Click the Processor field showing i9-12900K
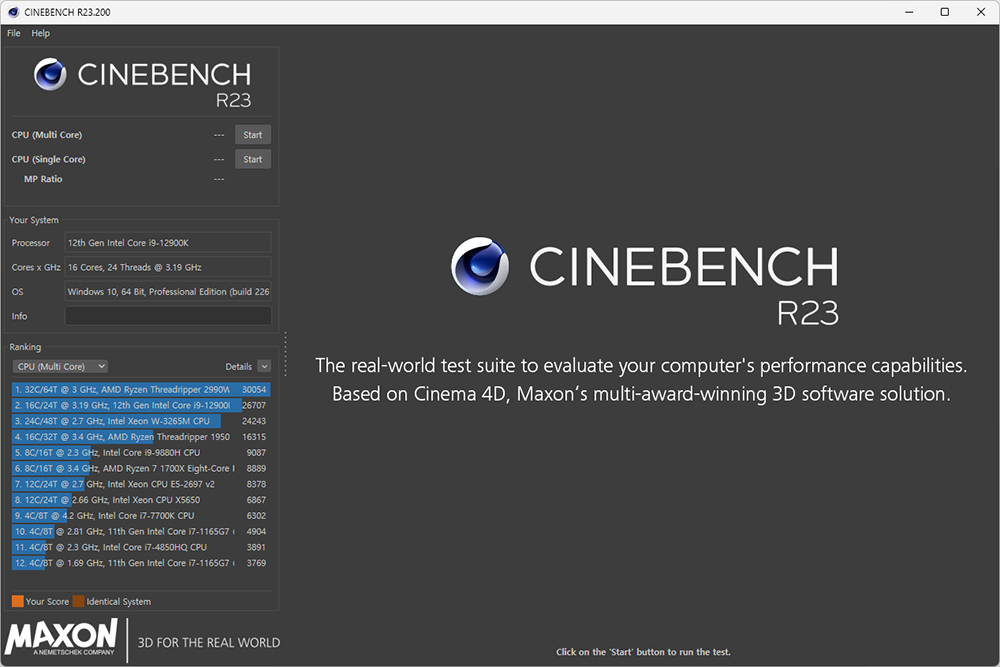Viewport: 1000px width, 667px height. (168, 242)
